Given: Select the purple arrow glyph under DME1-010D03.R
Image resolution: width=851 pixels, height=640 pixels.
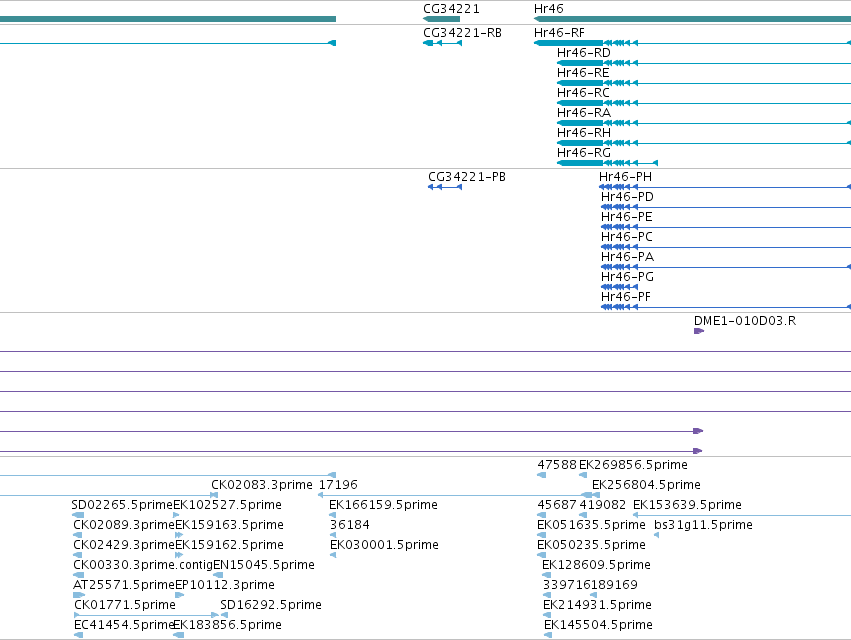Looking at the screenshot, I should (698, 331).
